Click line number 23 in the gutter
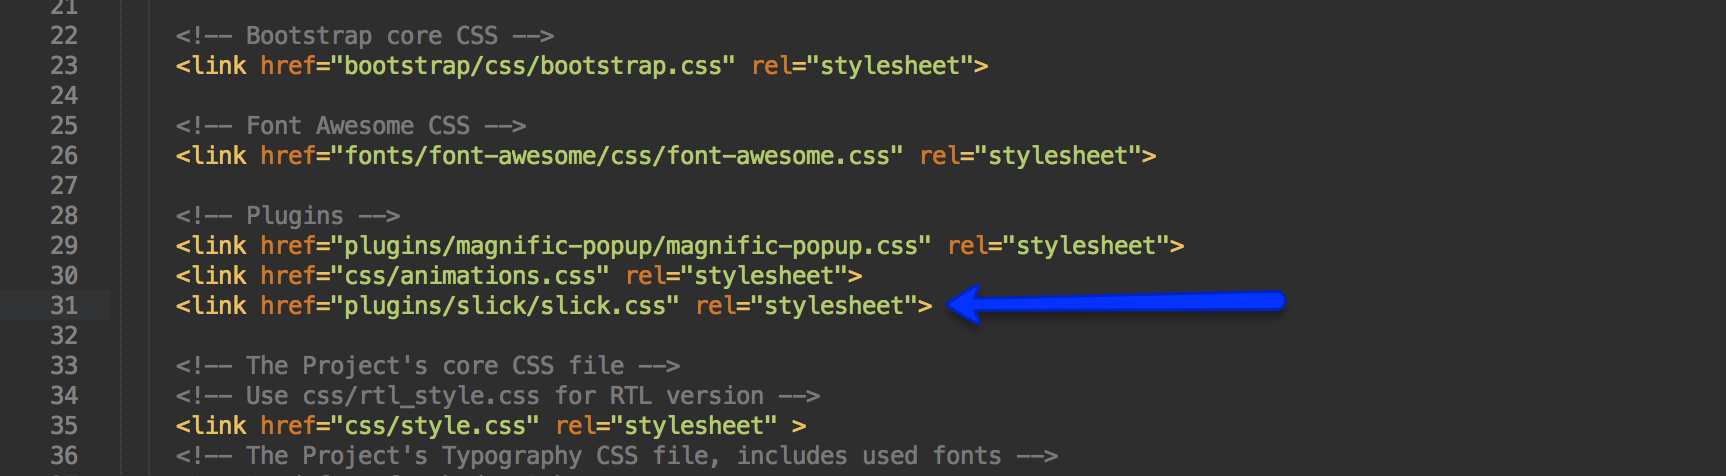This screenshot has height=476, width=1726. tap(64, 66)
